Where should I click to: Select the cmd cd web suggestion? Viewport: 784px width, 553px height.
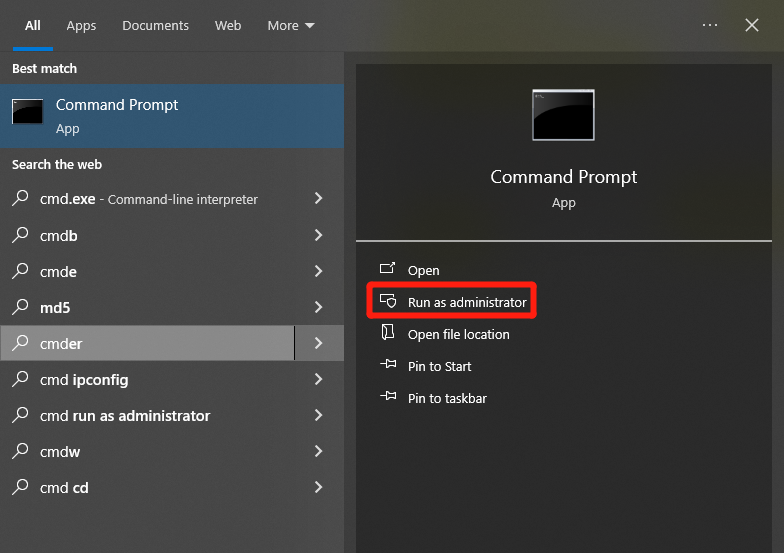[x=147, y=488]
